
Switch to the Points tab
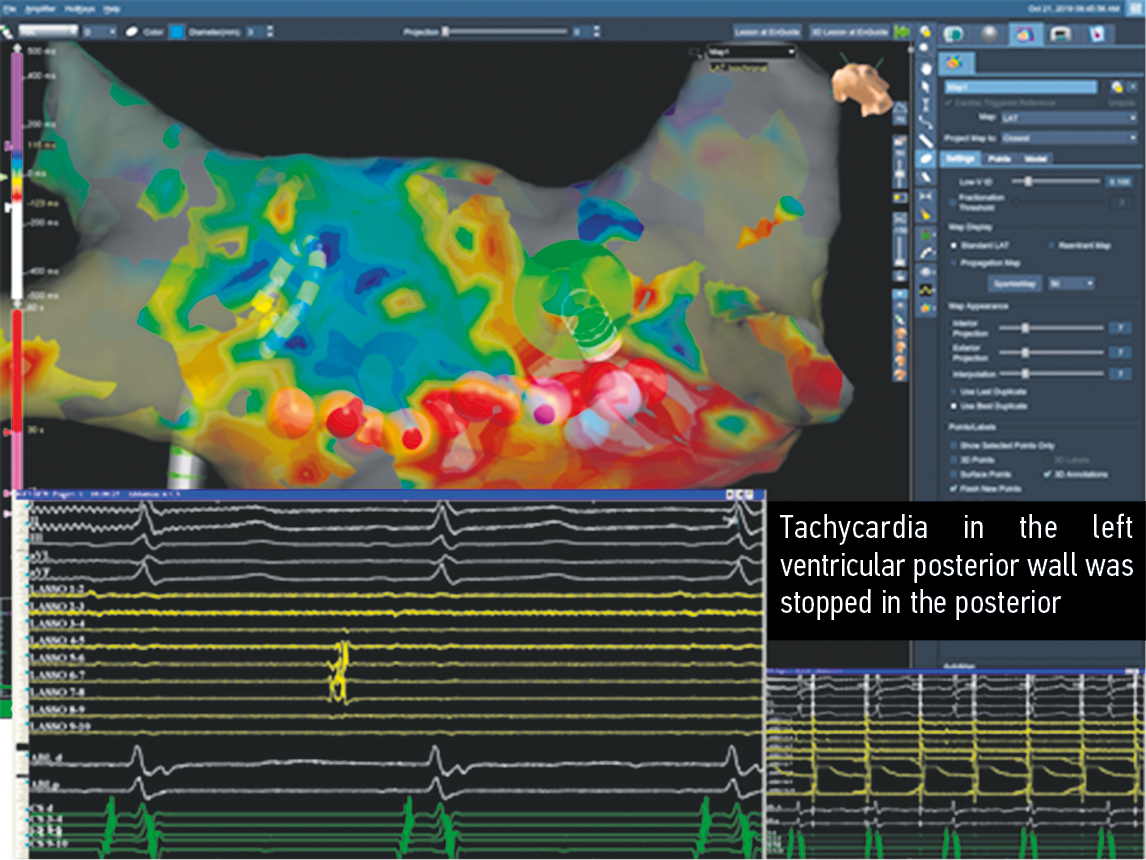(x=1000, y=158)
